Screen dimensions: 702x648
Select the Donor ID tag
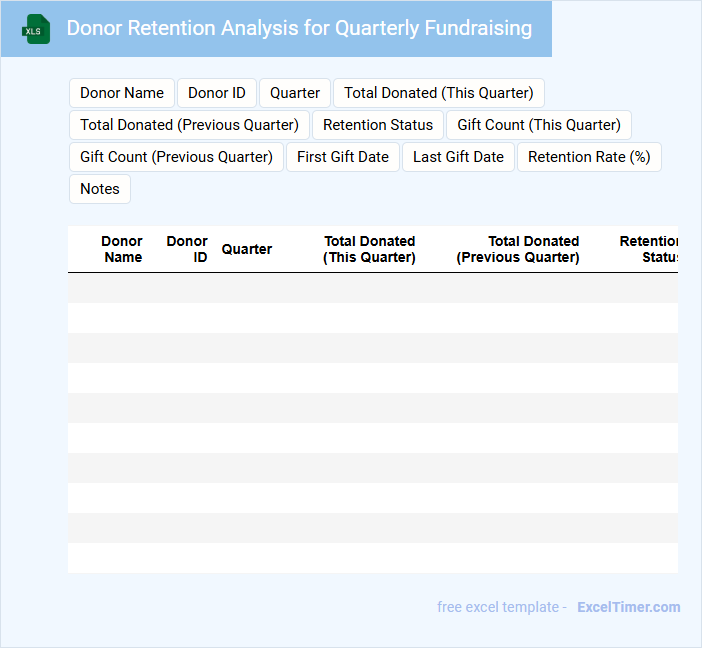(217, 93)
